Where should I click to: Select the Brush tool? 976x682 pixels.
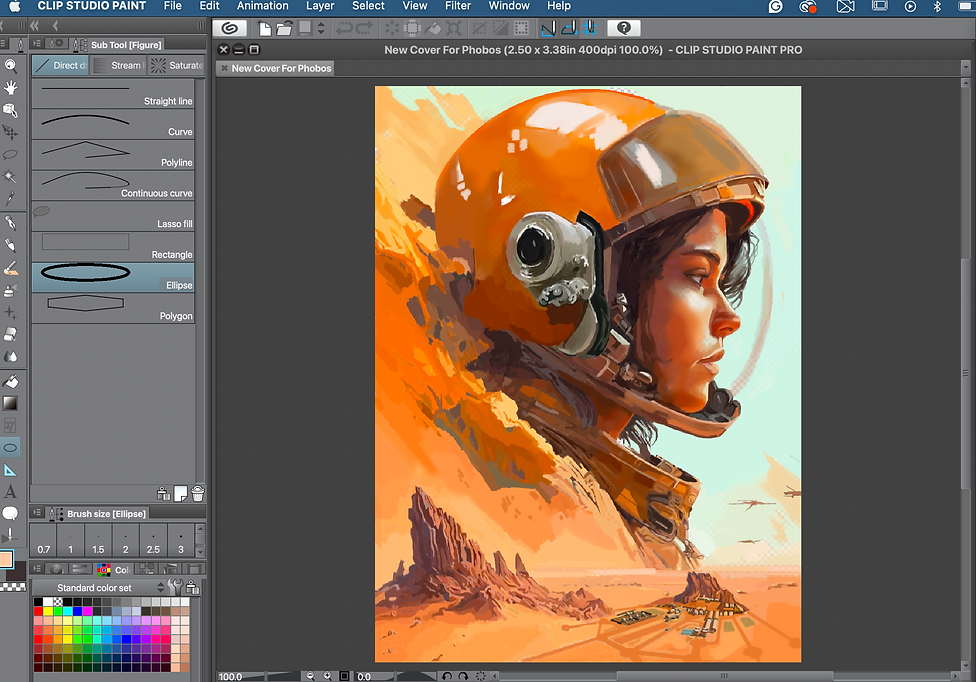pyautogui.click(x=10, y=268)
